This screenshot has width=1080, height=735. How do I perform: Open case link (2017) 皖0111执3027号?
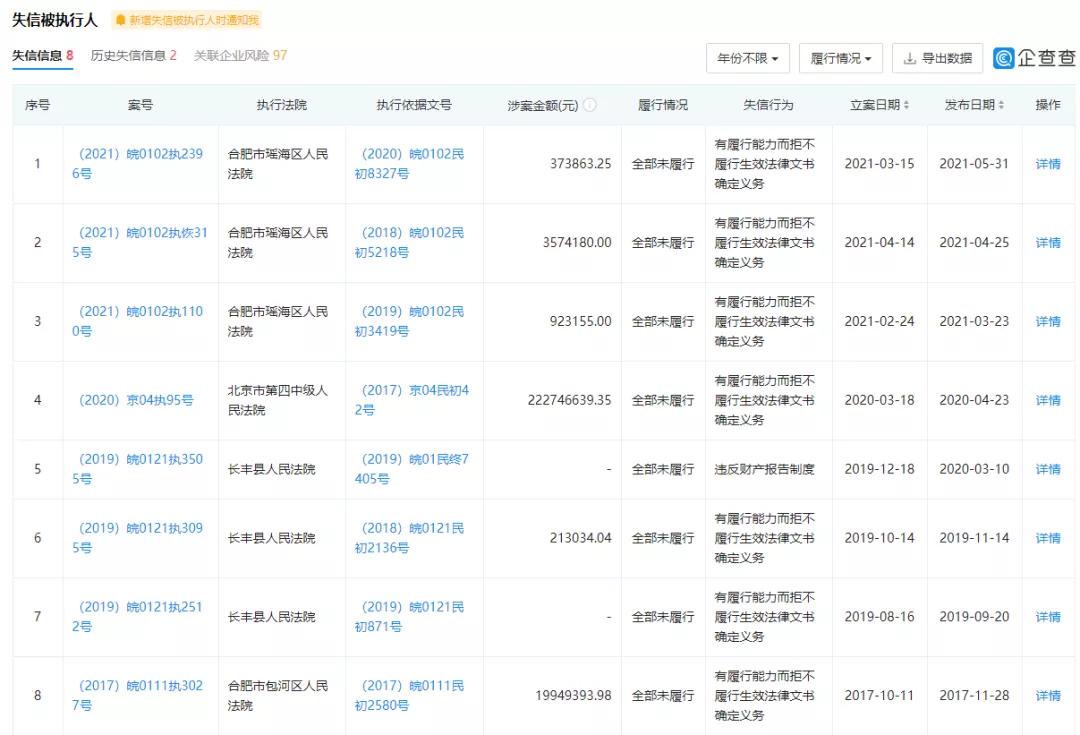pyautogui.click(x=141, y=696)
